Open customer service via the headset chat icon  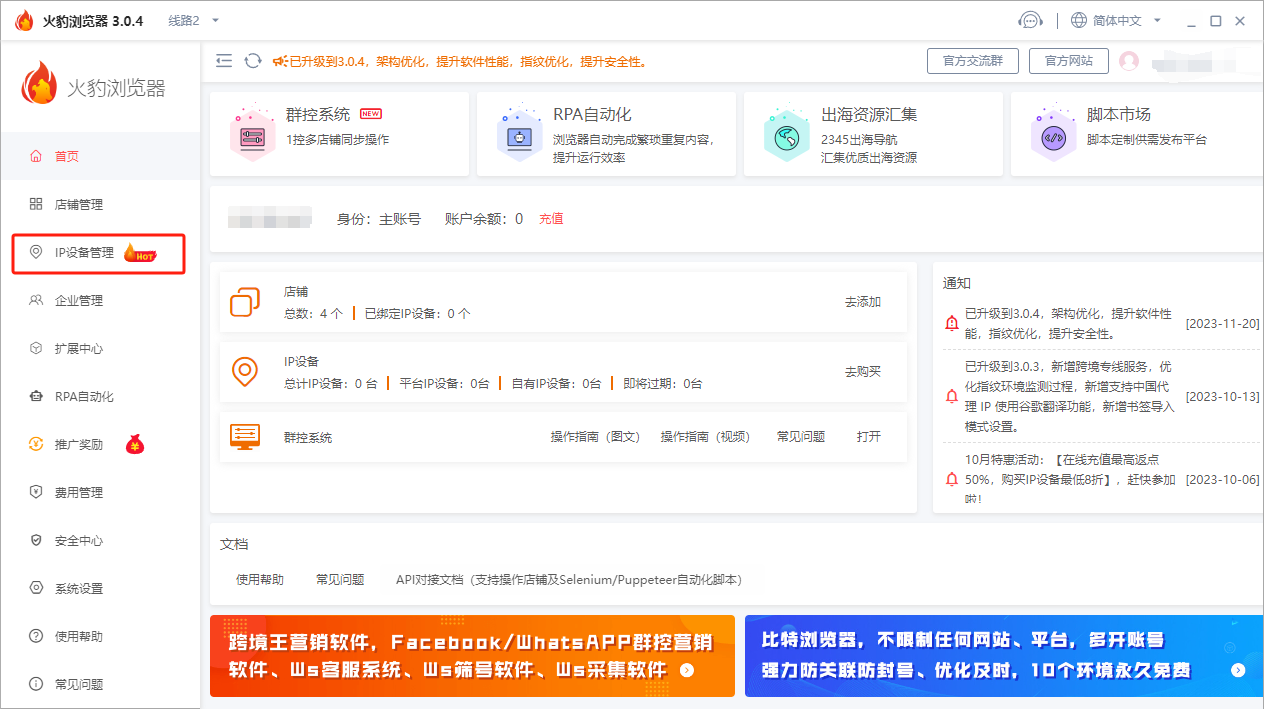[1031, 19]
